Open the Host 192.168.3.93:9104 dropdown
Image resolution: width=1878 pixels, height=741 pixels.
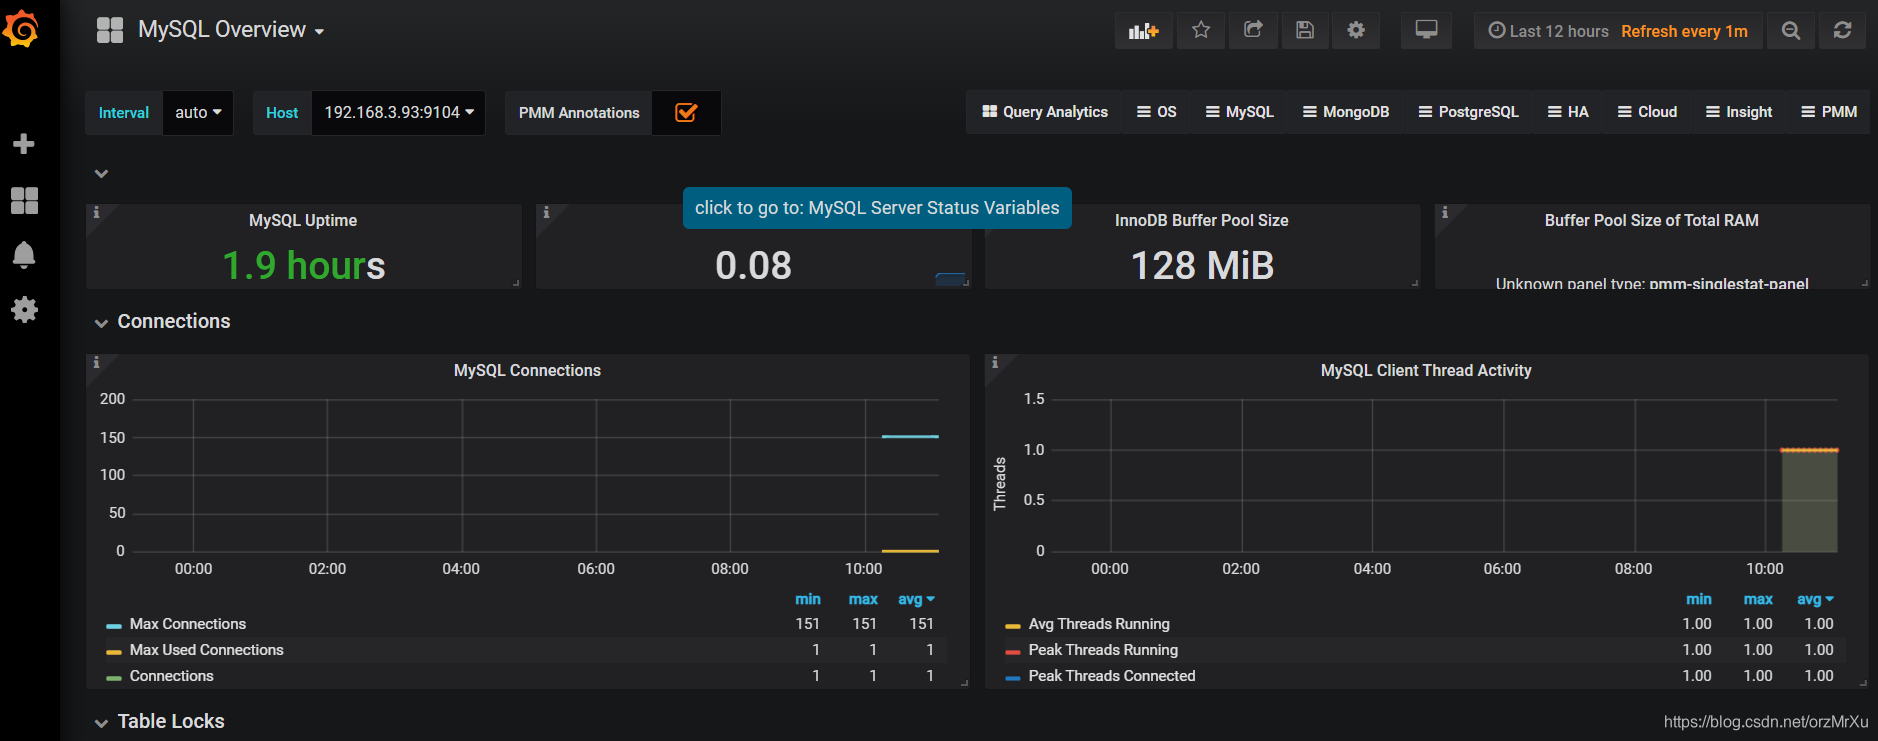tap(399, 113)
